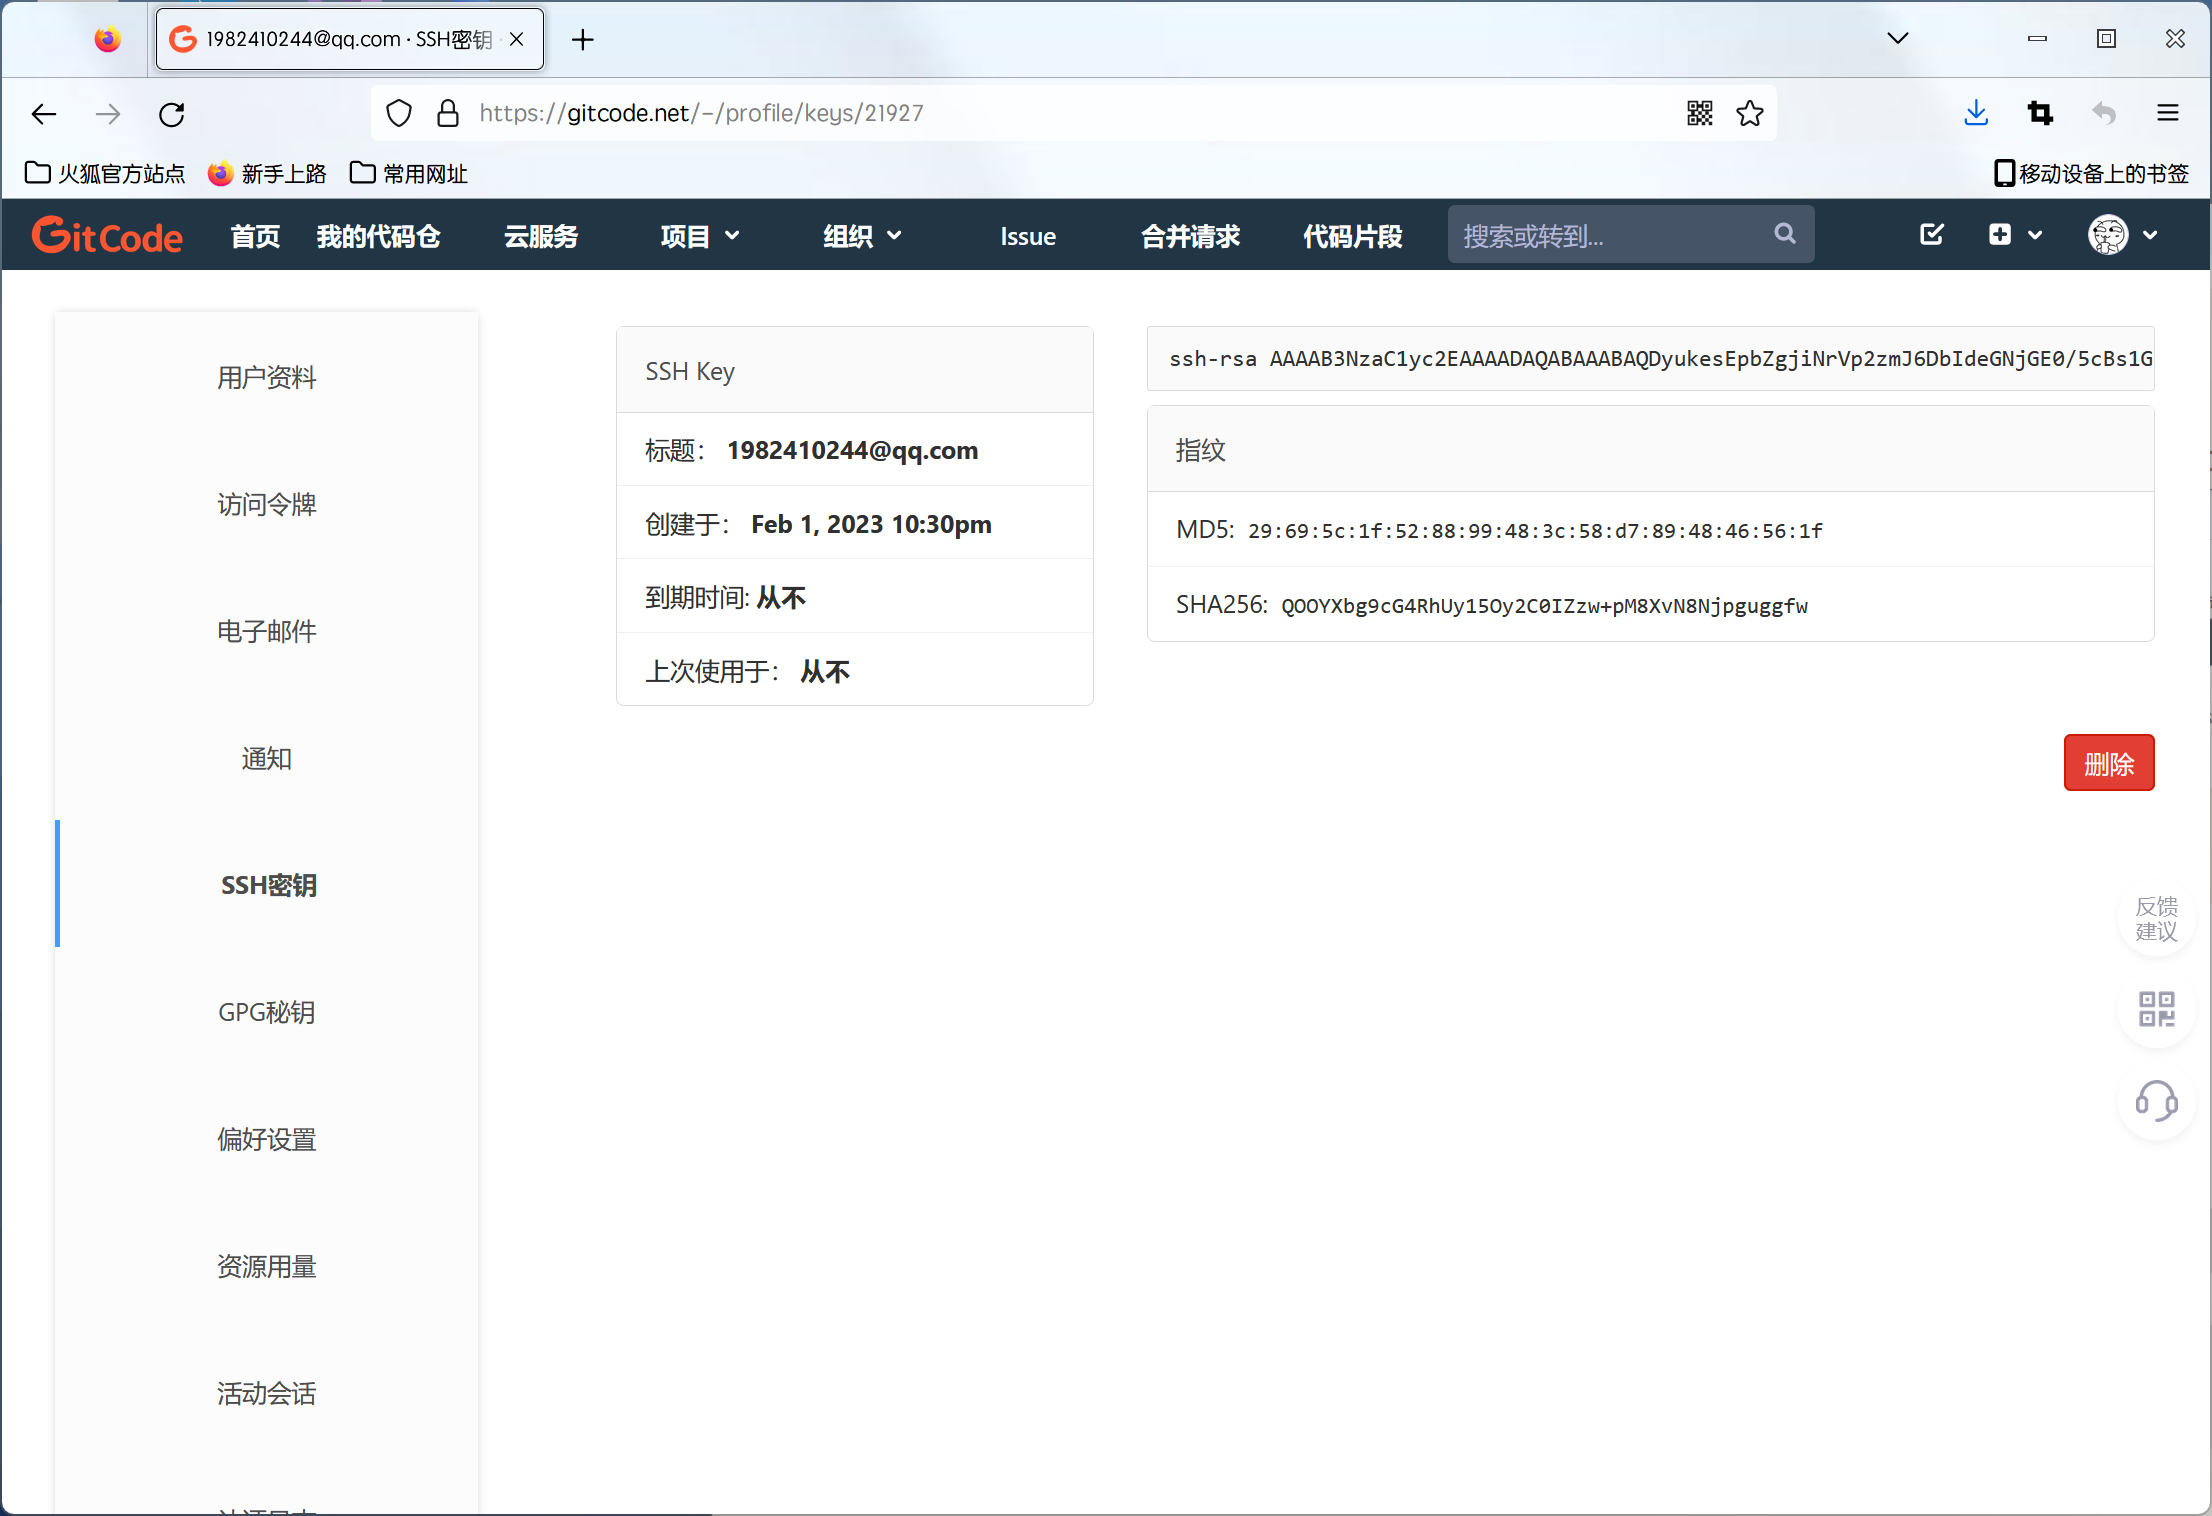Expand the 组织 dropdown menu
The image size is (2212, 1516).
coord(862,236)
